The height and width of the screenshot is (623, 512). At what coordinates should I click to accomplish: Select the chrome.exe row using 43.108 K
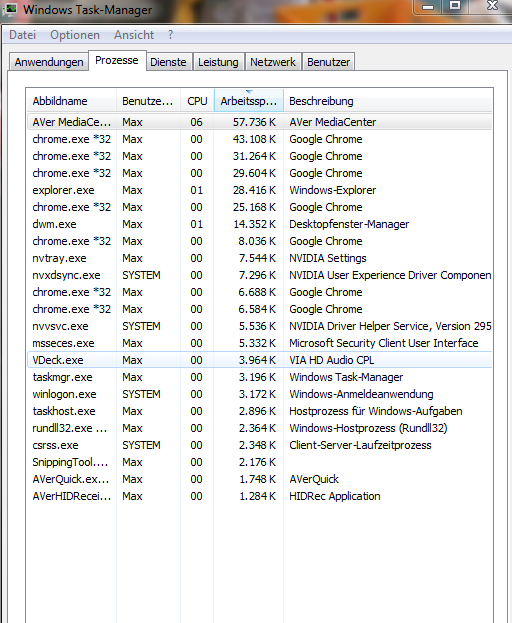click(x=260, y=139)
